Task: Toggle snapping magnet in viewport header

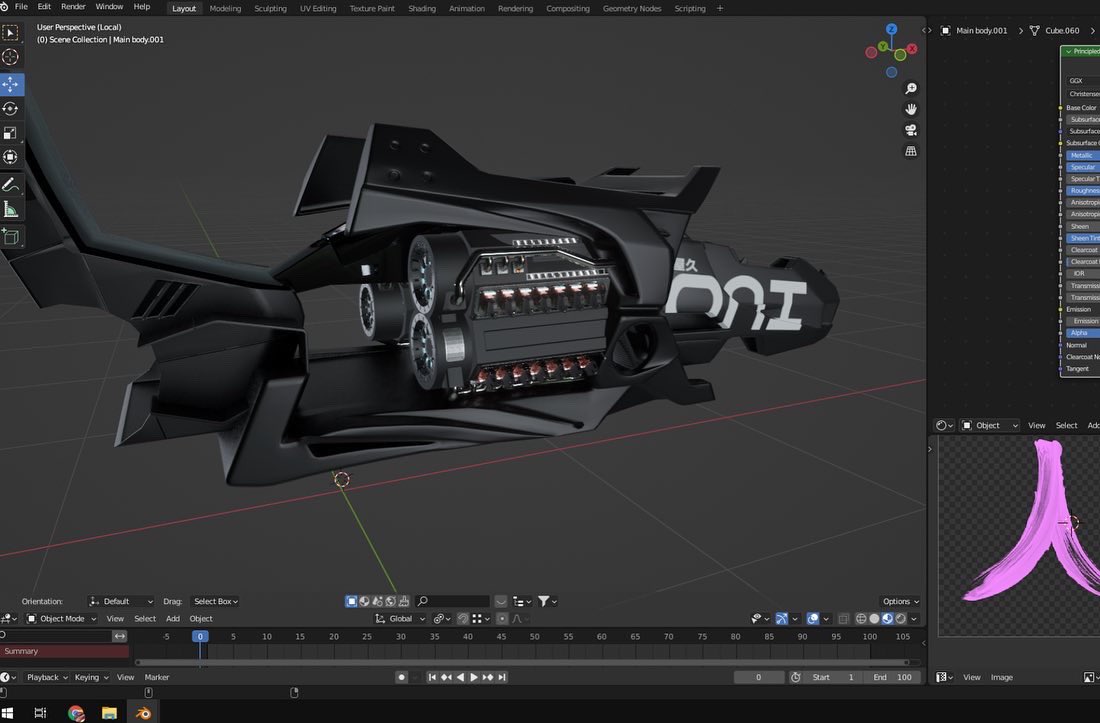Action: (x=463, y=619)
